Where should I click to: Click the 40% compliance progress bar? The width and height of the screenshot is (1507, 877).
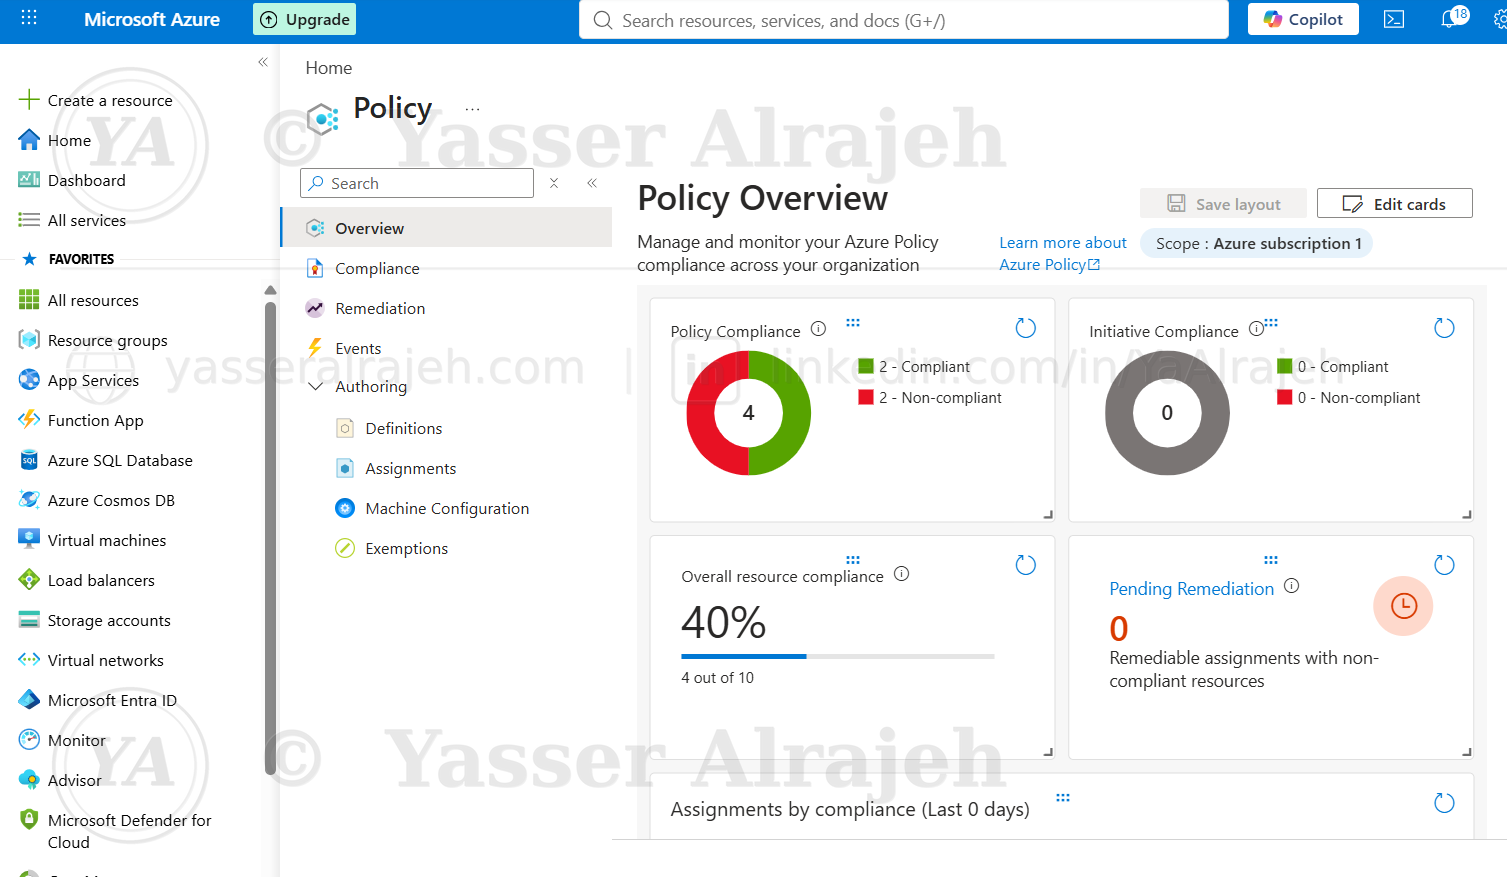837,656
